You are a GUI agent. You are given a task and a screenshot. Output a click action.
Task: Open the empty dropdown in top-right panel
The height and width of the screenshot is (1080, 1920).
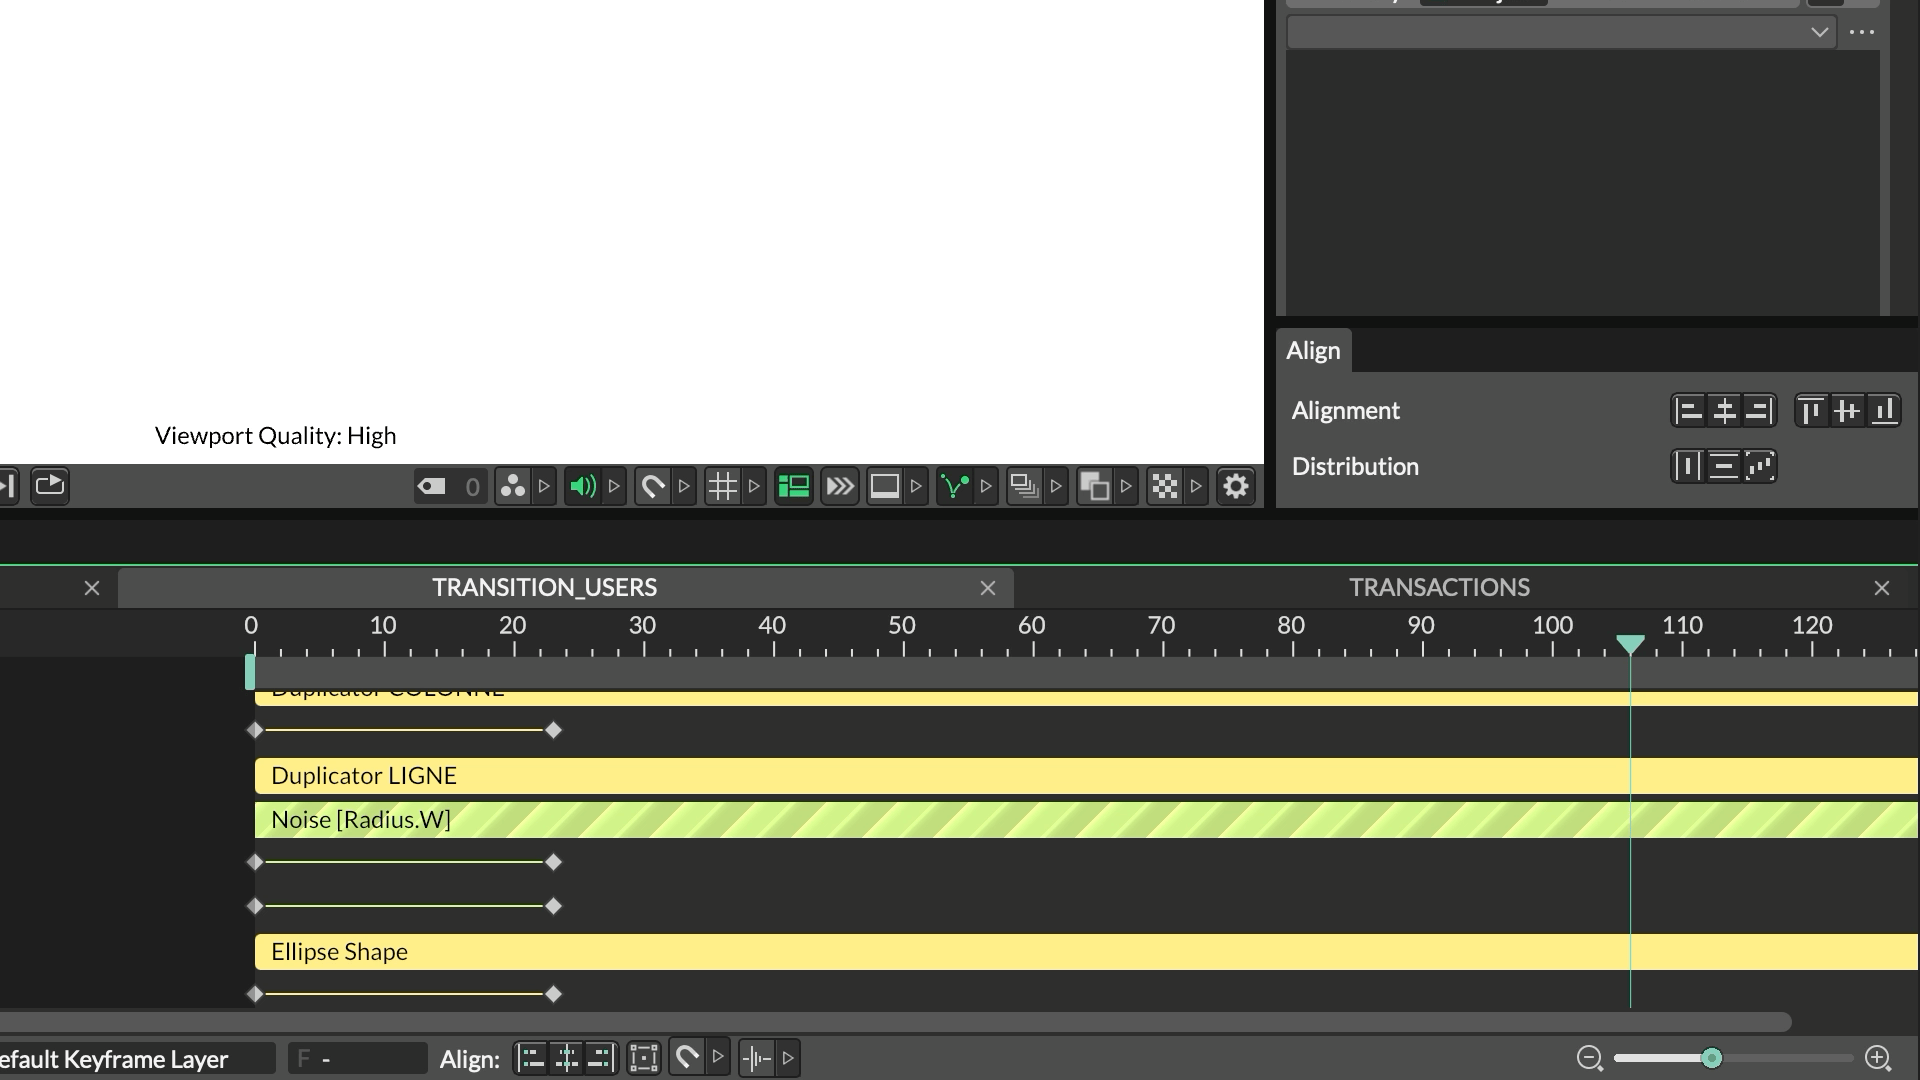(1561, 32)
